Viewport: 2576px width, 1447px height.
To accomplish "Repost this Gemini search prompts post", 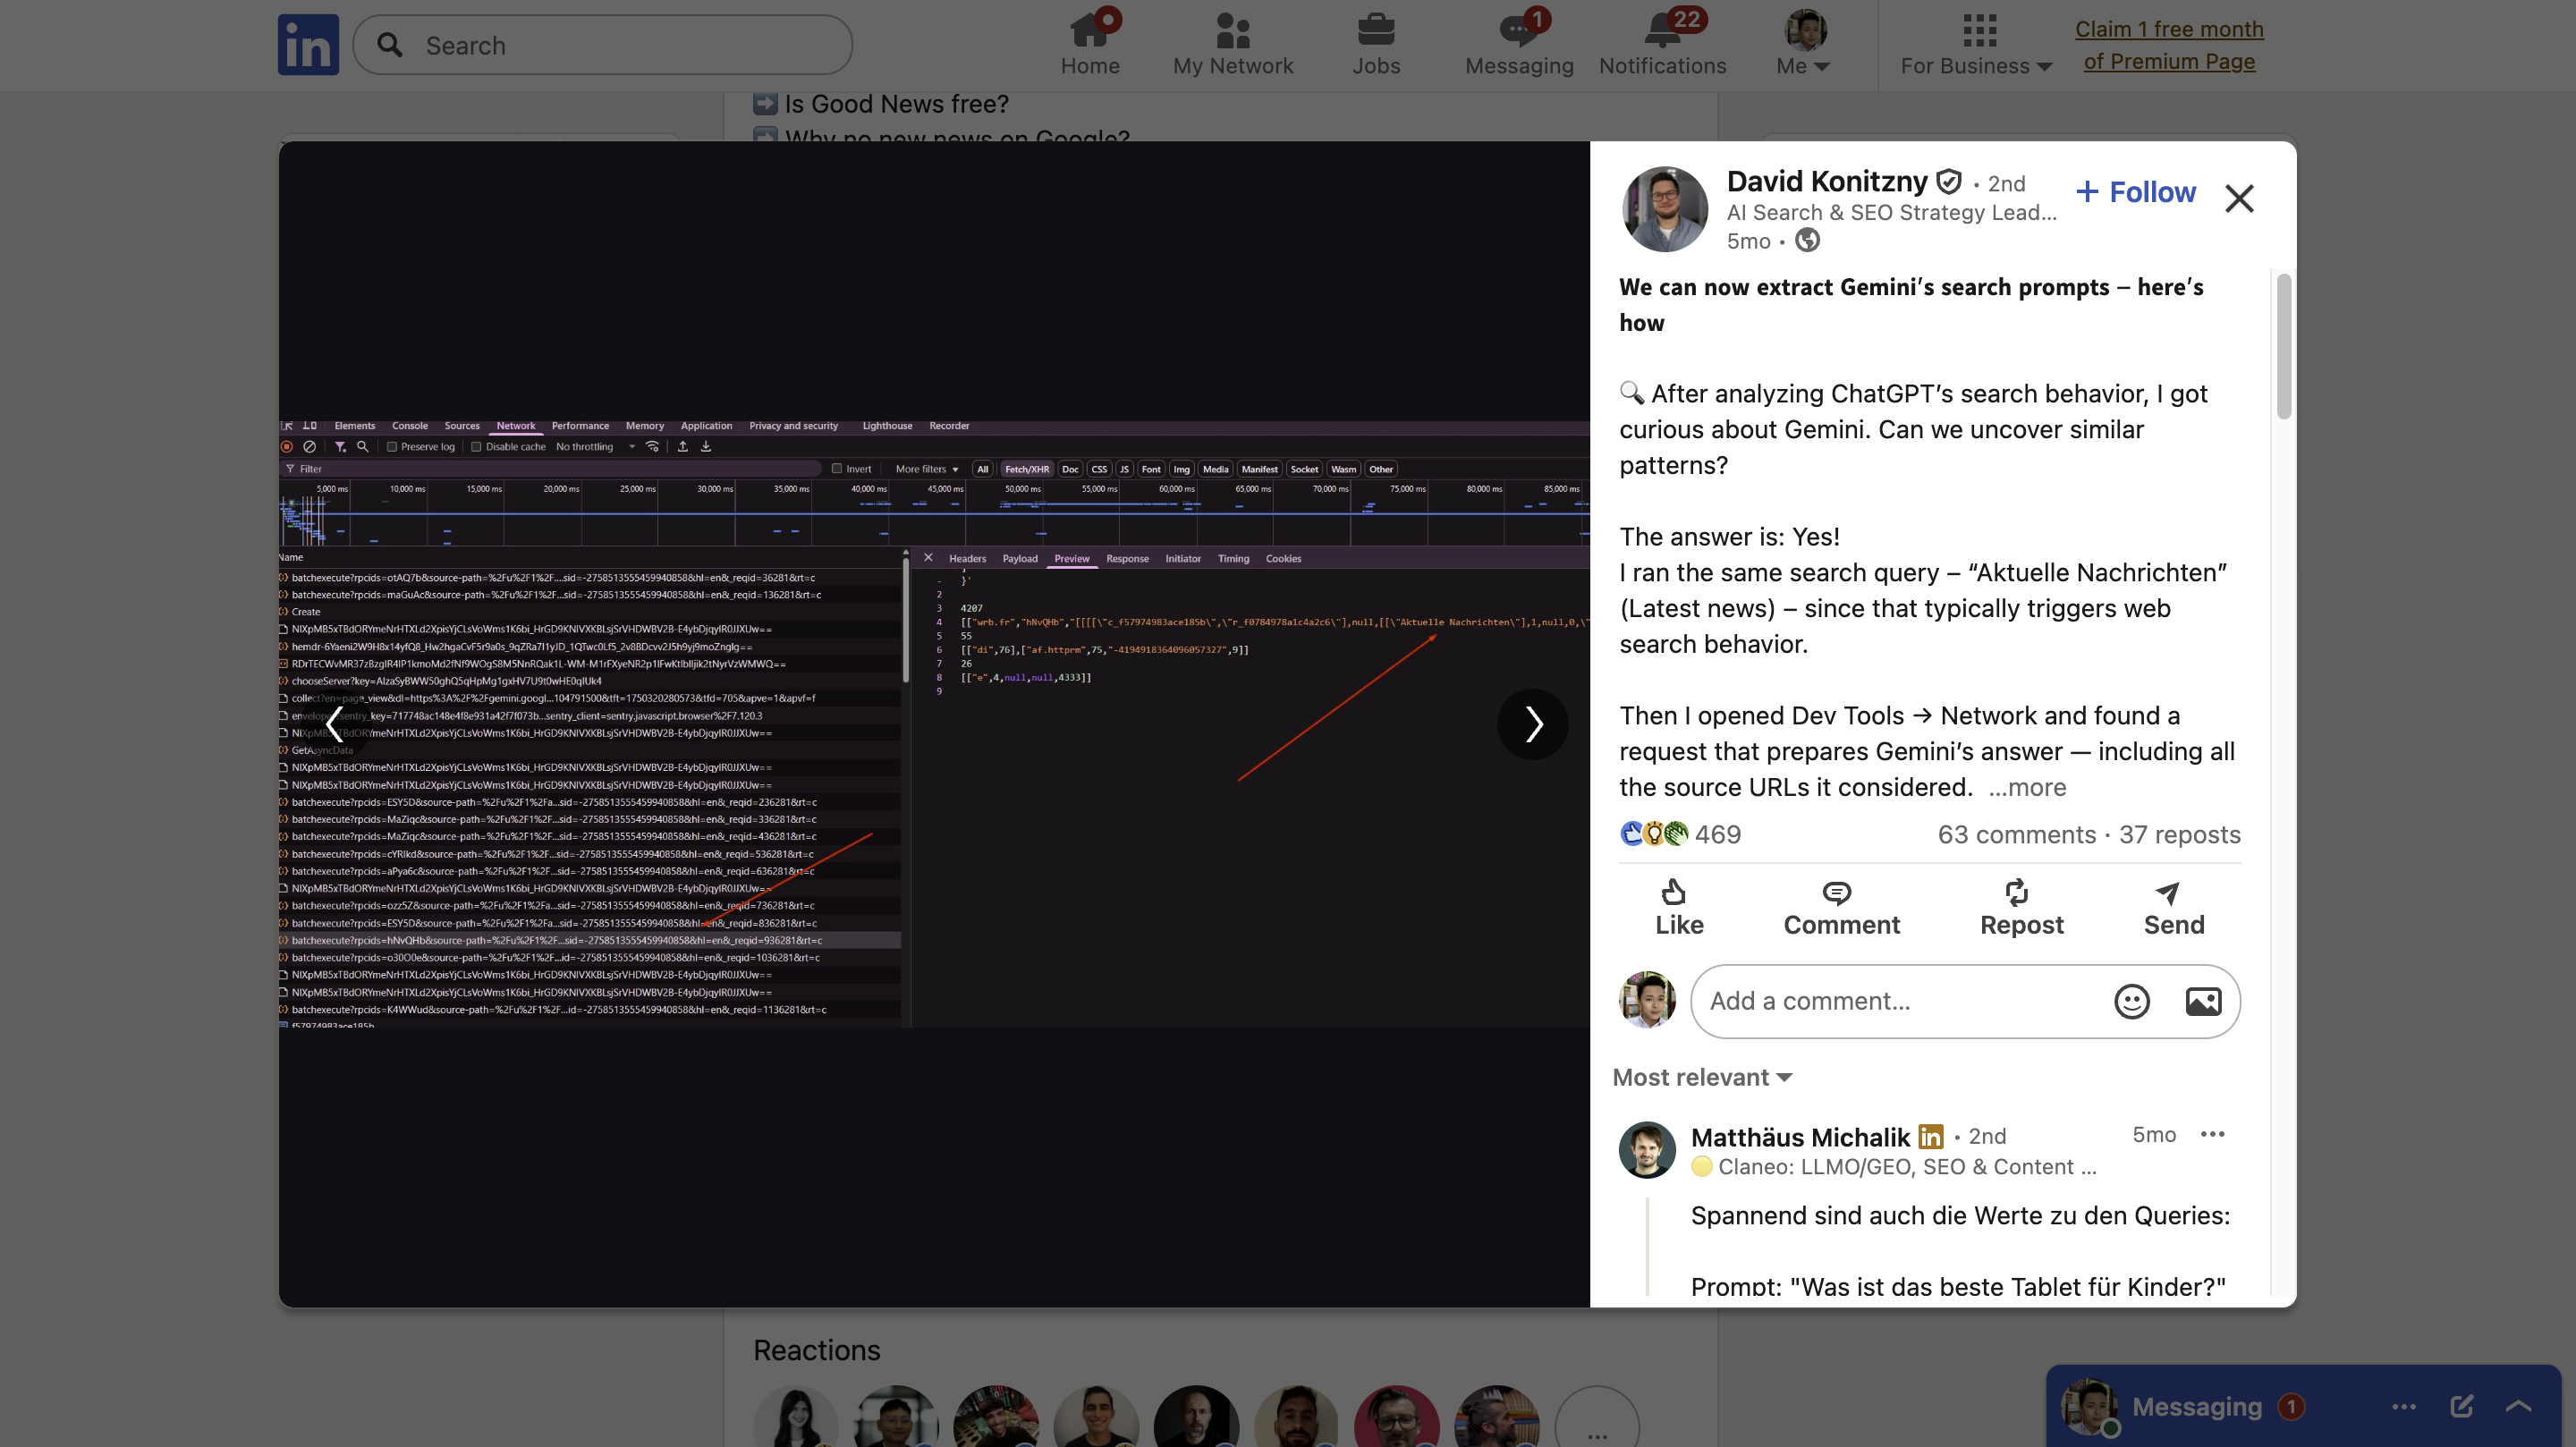I will [x=2021, y=907].
